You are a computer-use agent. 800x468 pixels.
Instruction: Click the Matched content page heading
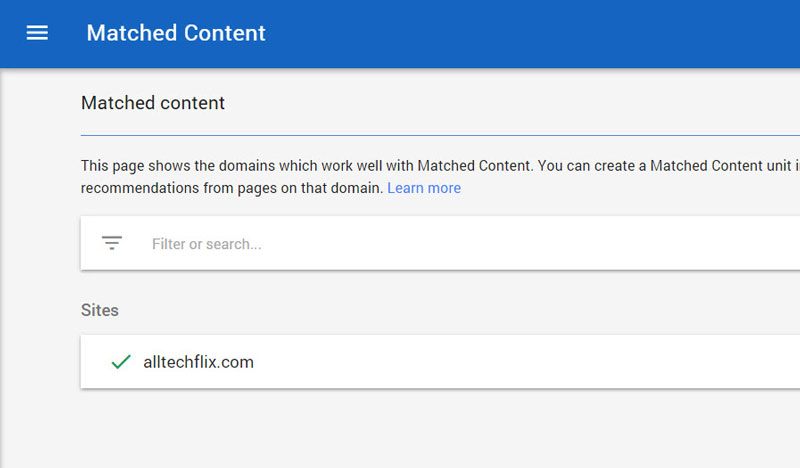pyautogui.click(x=153, y=103)
